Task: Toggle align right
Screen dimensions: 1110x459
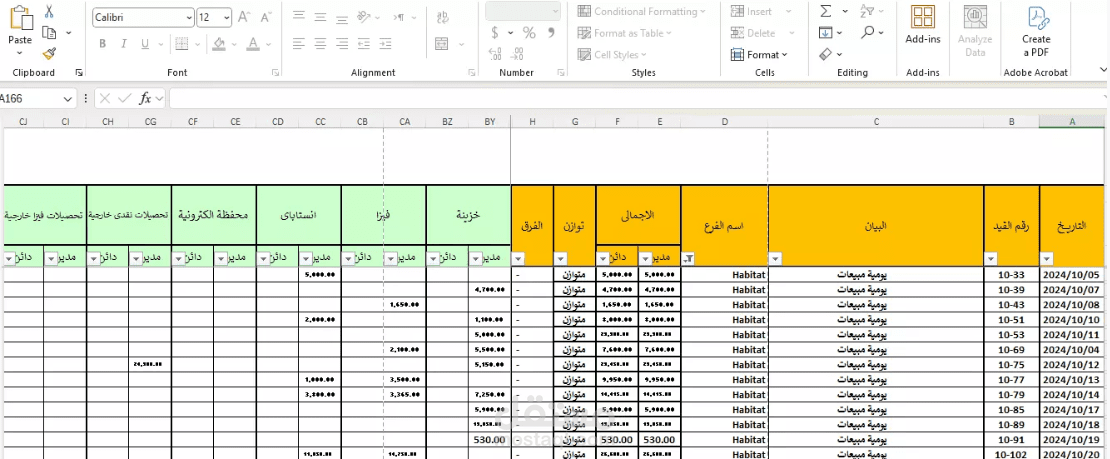Action: click(342, 44)
